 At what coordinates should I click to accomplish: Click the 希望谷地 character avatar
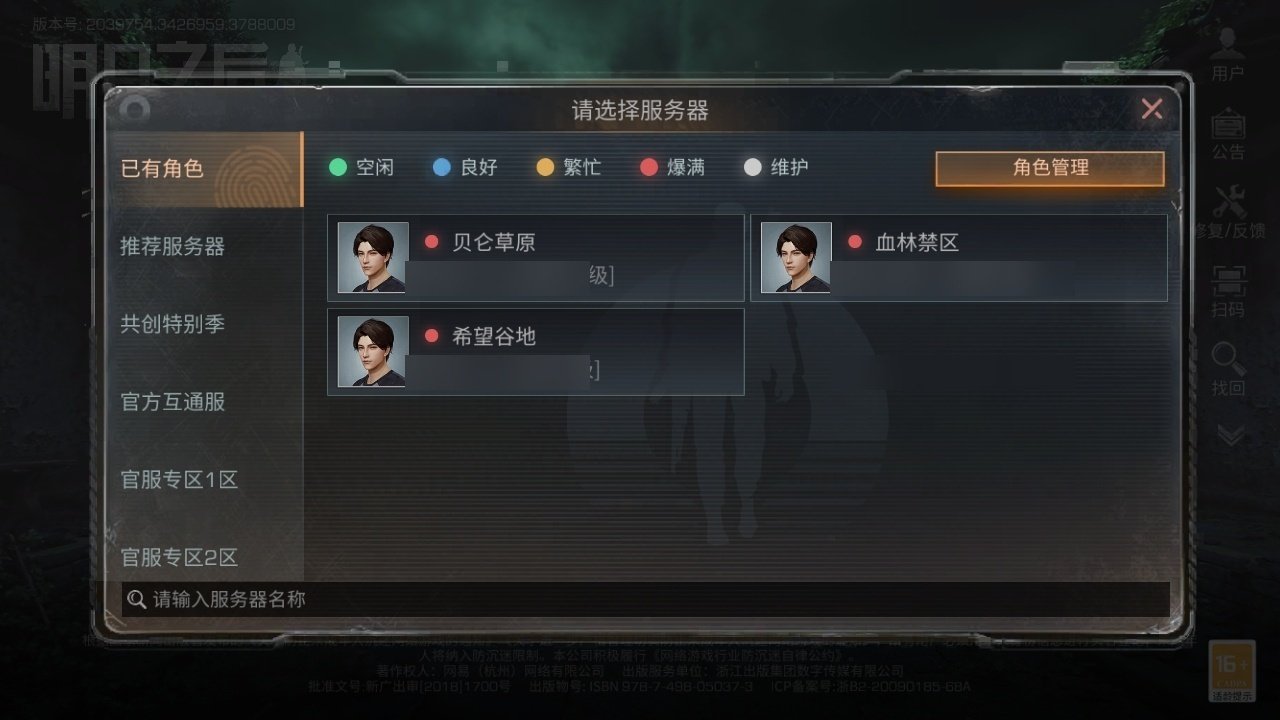pyautogui.click(x=373, y=351)
